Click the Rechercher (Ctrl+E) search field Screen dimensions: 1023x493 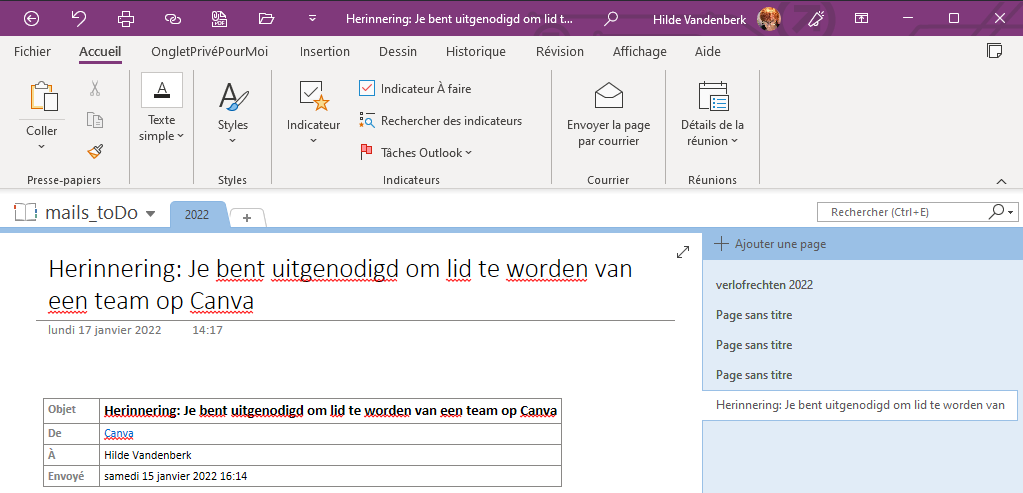click(x=903, y=212)
